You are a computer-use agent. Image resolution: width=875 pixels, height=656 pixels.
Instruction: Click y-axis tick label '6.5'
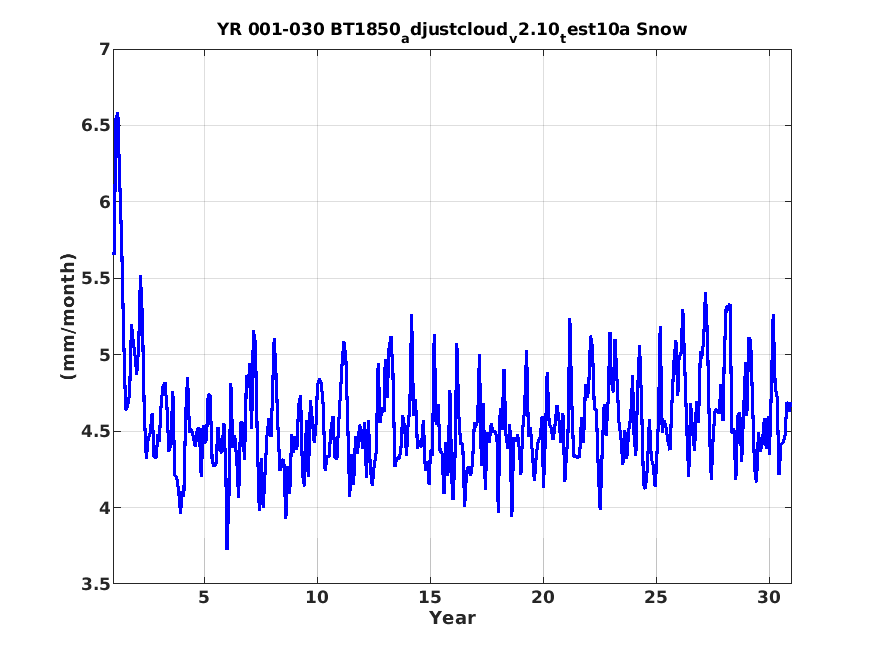point(96,126)
